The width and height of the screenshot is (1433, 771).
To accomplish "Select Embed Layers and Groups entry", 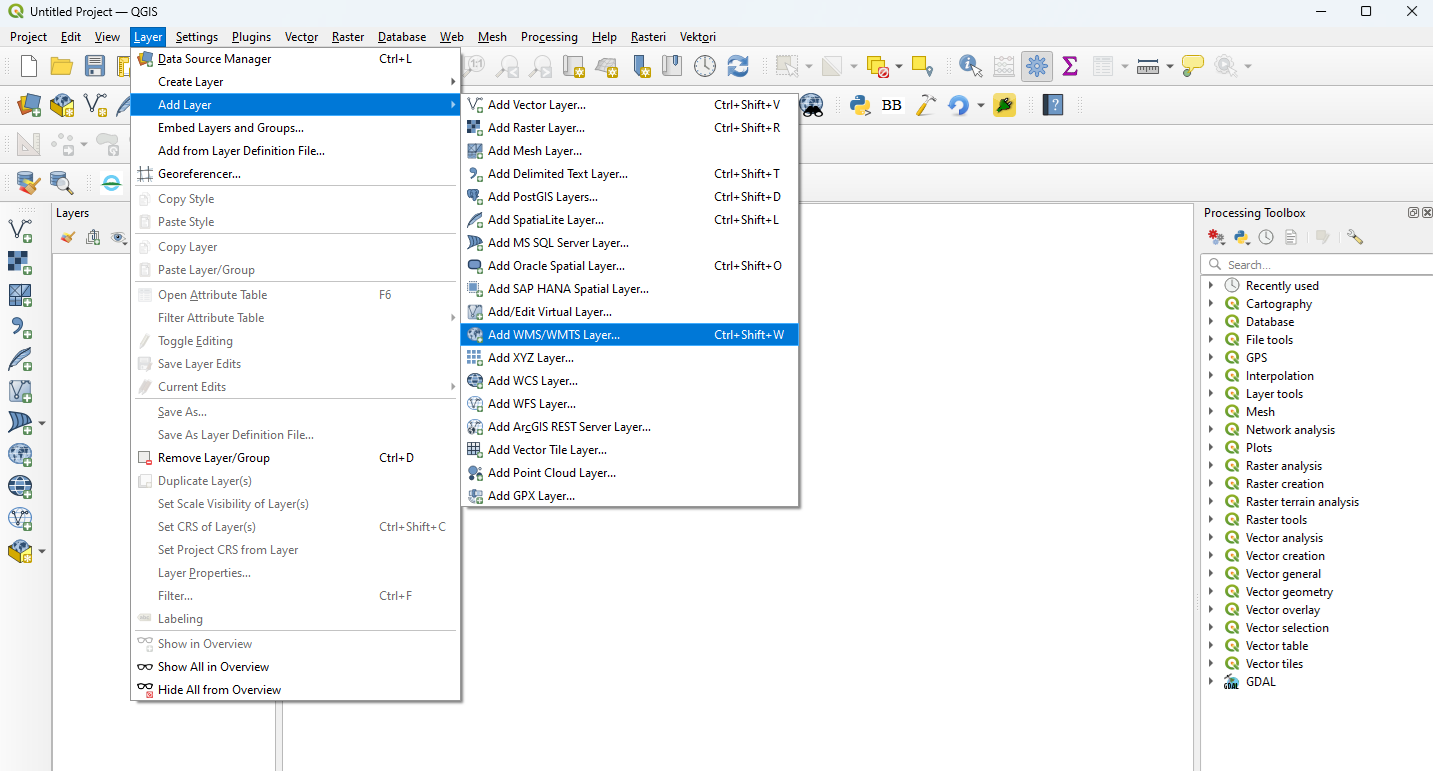I will 295,128.
